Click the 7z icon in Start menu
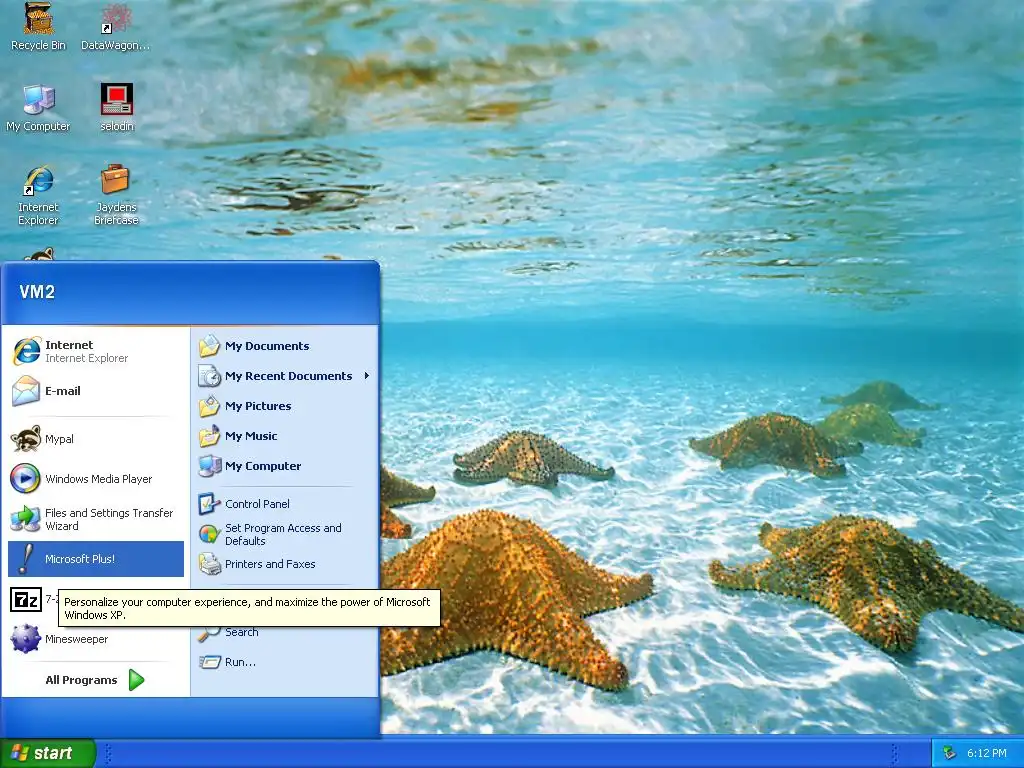 (x=25, y=599)
